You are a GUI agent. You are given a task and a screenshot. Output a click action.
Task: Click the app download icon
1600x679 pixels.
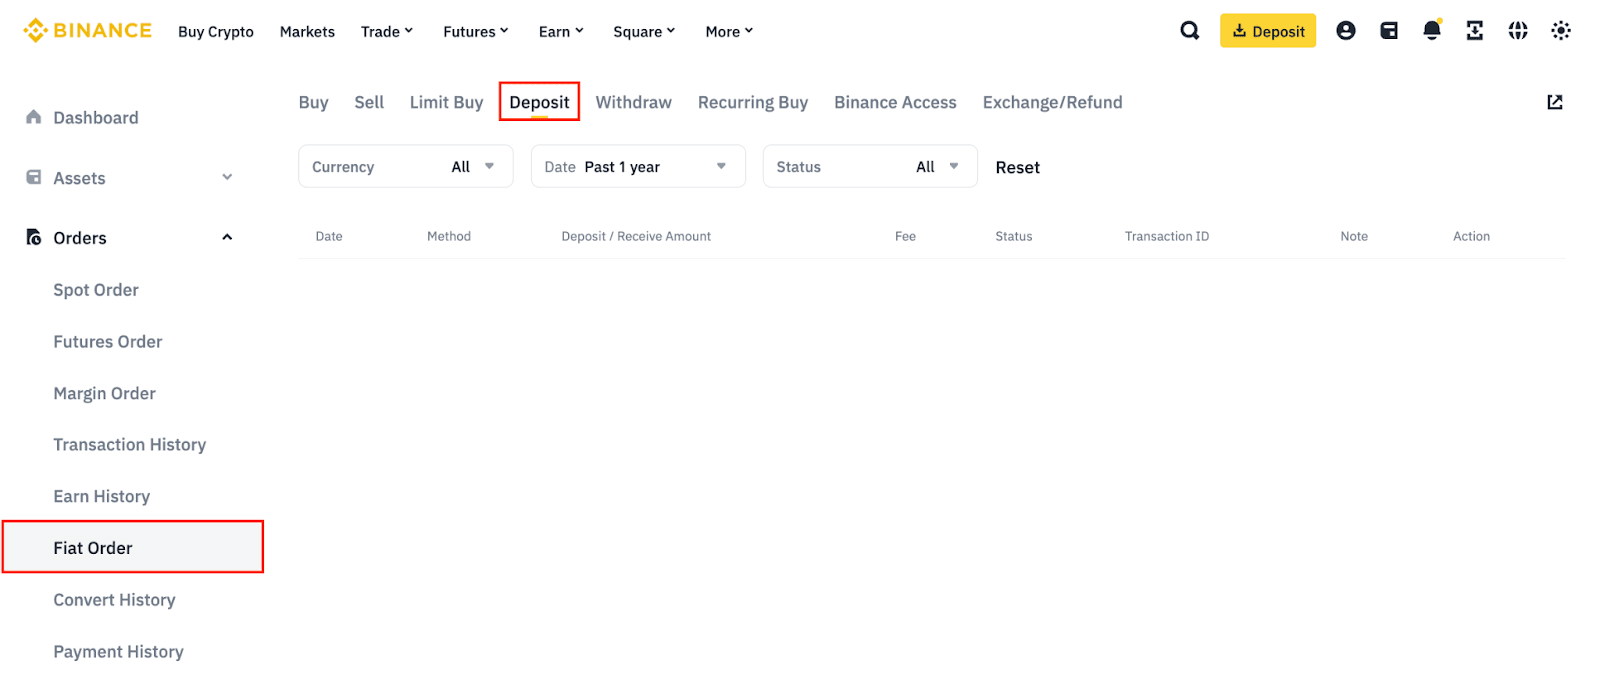pos(1475,31)
